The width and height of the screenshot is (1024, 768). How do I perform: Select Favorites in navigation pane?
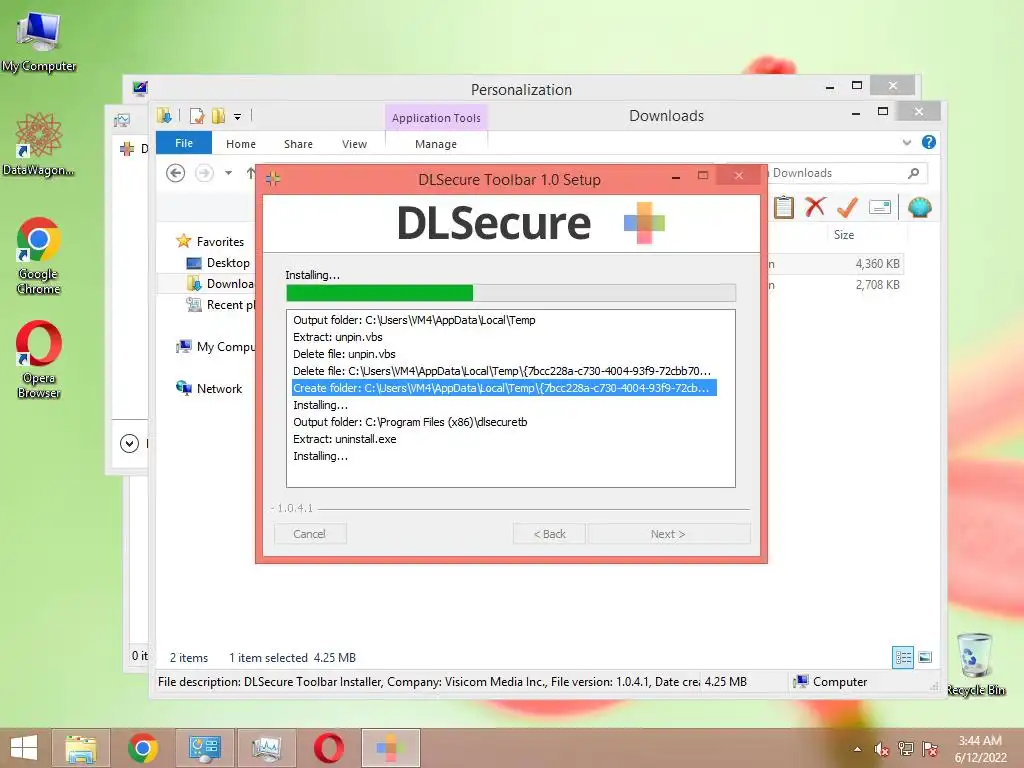[210, 242]
